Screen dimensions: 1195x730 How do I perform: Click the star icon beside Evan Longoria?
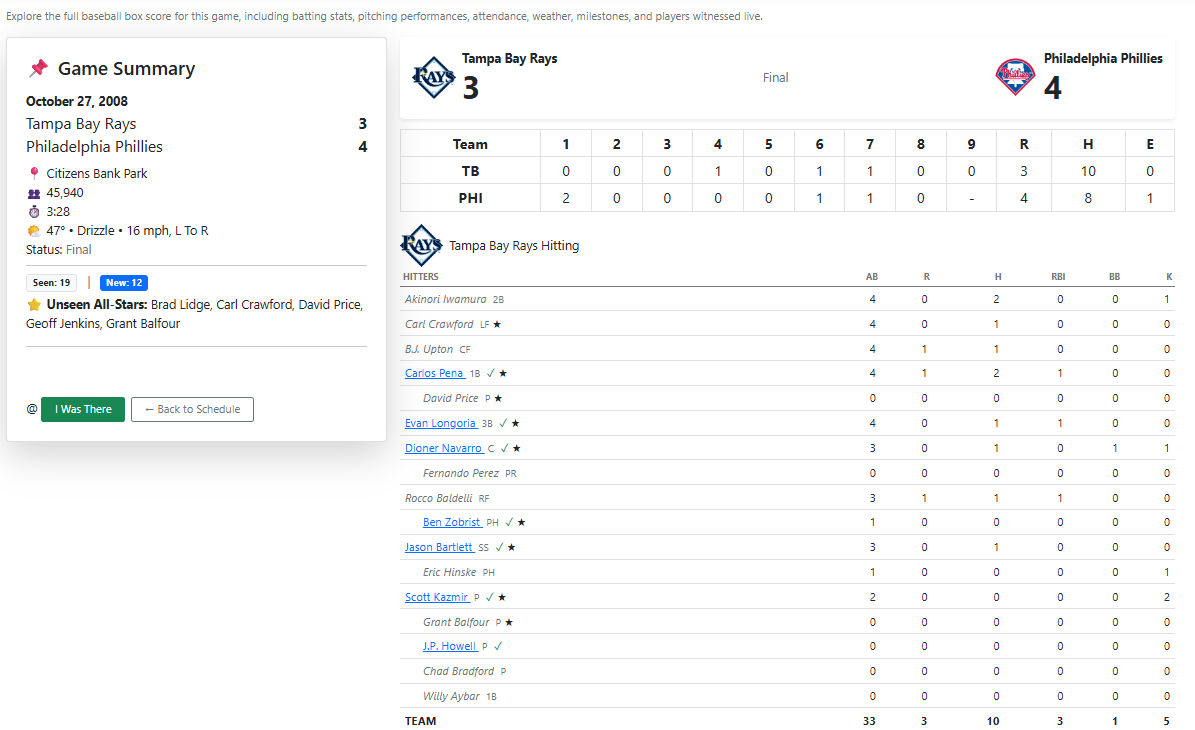515,424
